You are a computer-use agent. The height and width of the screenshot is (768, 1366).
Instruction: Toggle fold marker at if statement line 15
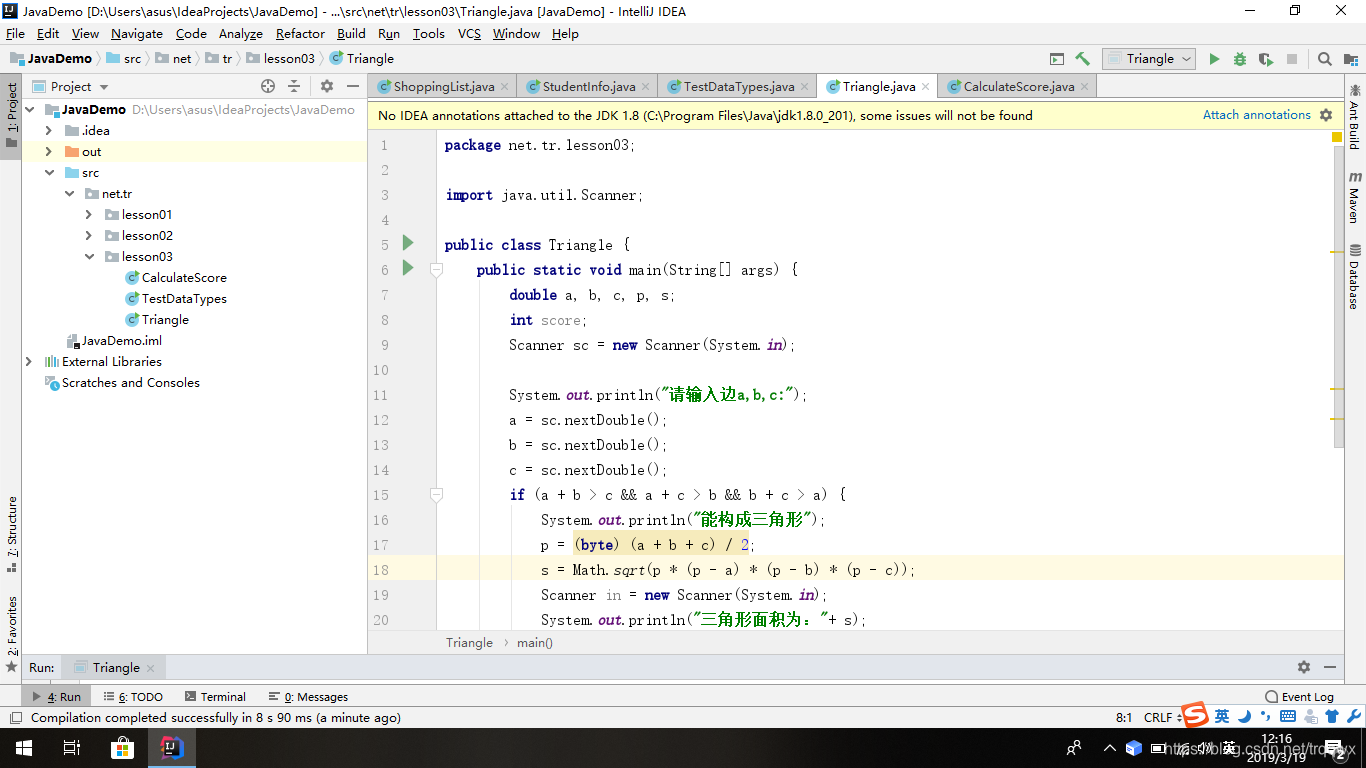(436, 495)
